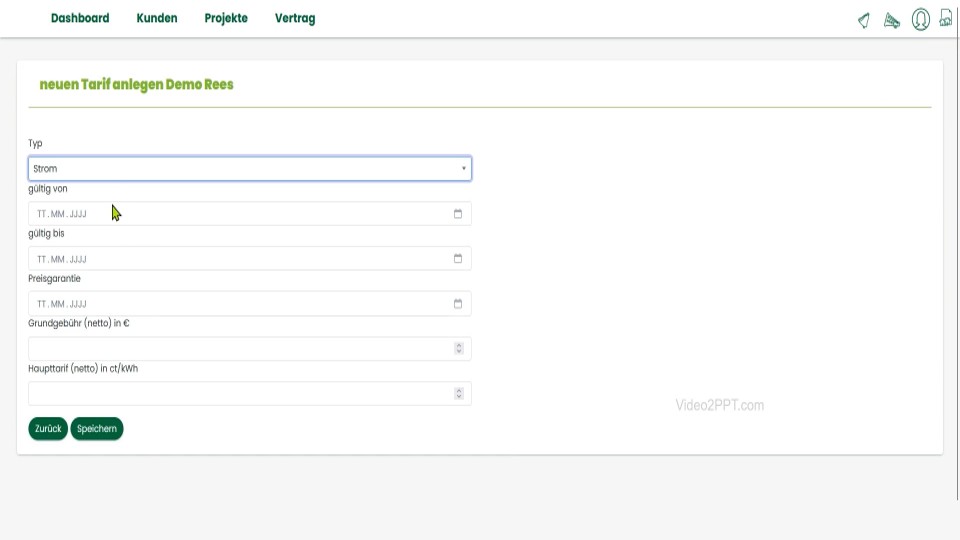Image resolution: width=960 pixels, height=540 pixels.
Task: Click the megaphone announcements icon
Action: coord(892,20)
